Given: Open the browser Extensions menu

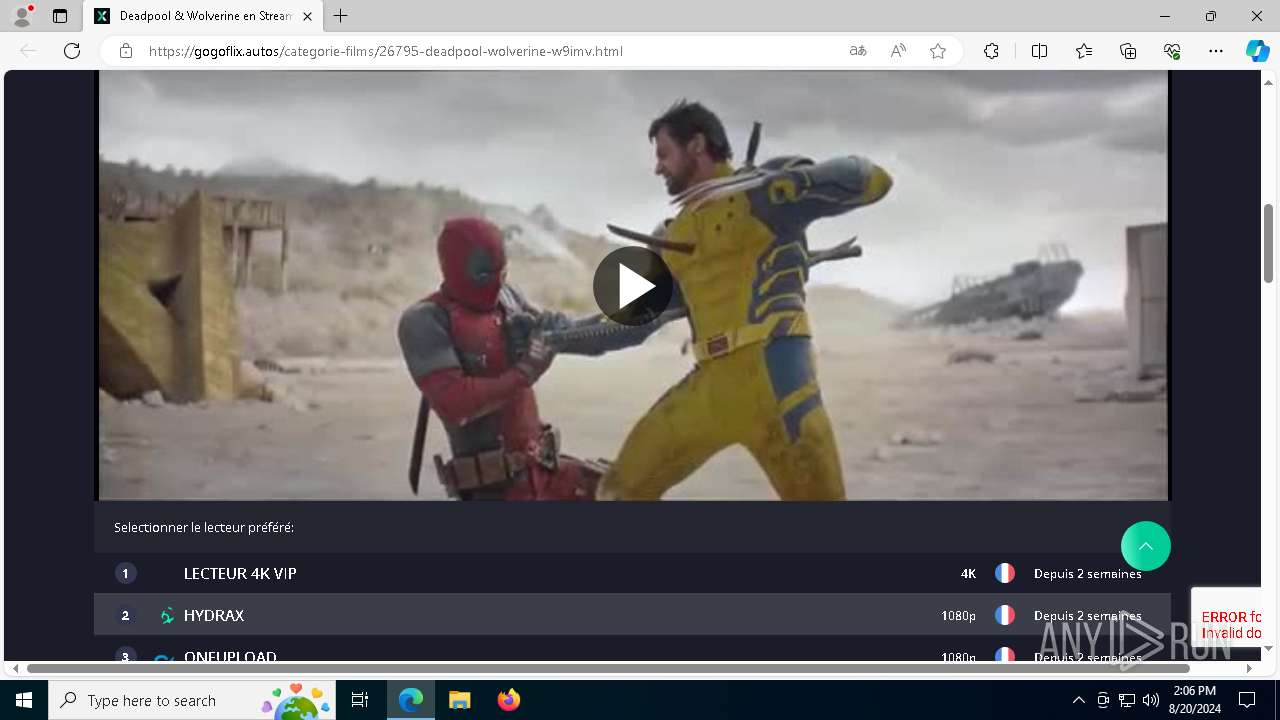Looking at the screenshot, I should tap(991, 51).
